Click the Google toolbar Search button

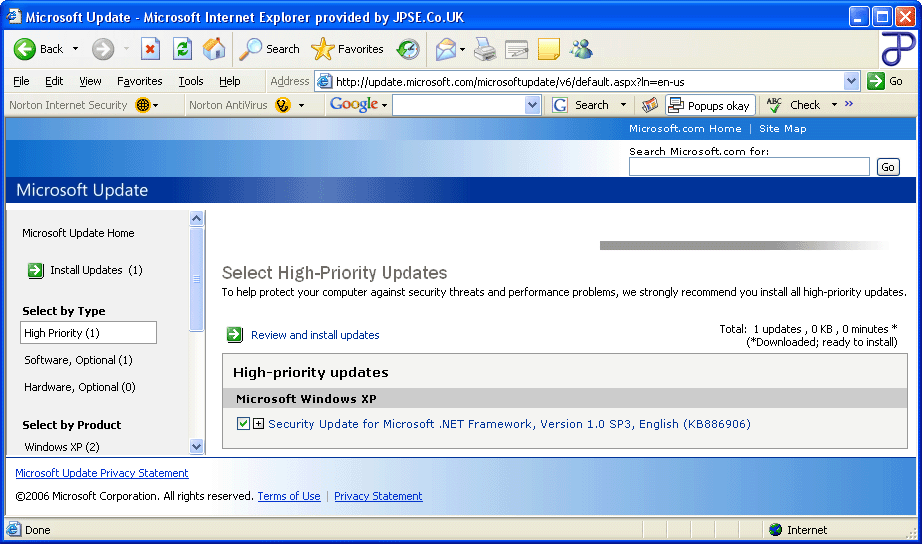click(x=583, y=105)
